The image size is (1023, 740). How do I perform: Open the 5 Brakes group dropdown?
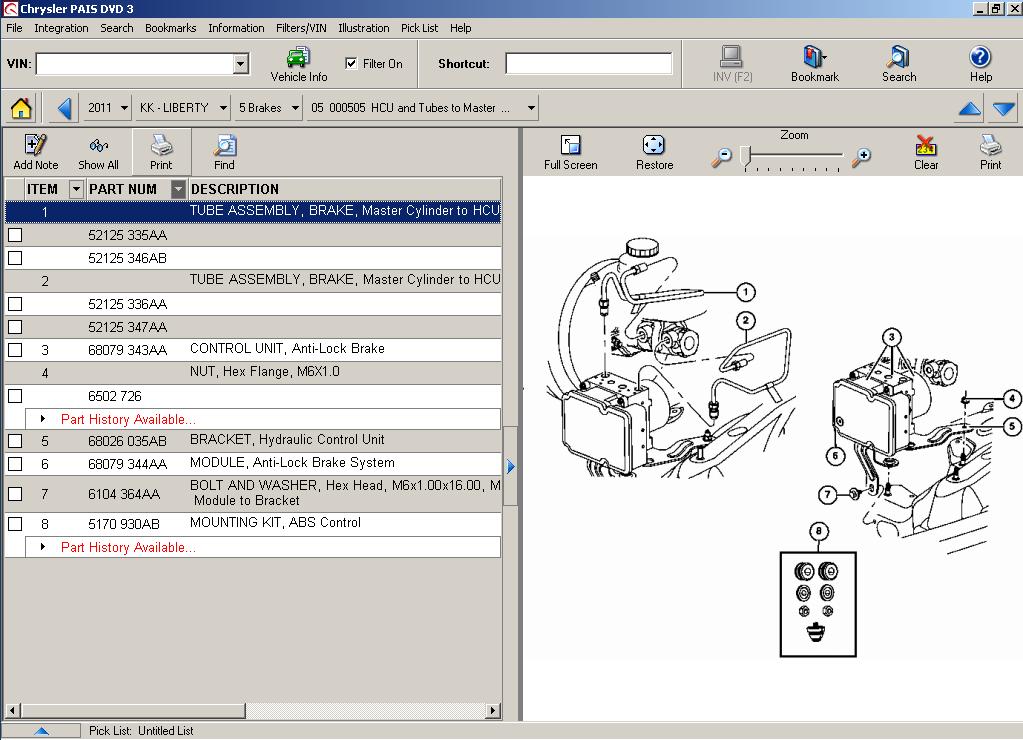point(295,108)
